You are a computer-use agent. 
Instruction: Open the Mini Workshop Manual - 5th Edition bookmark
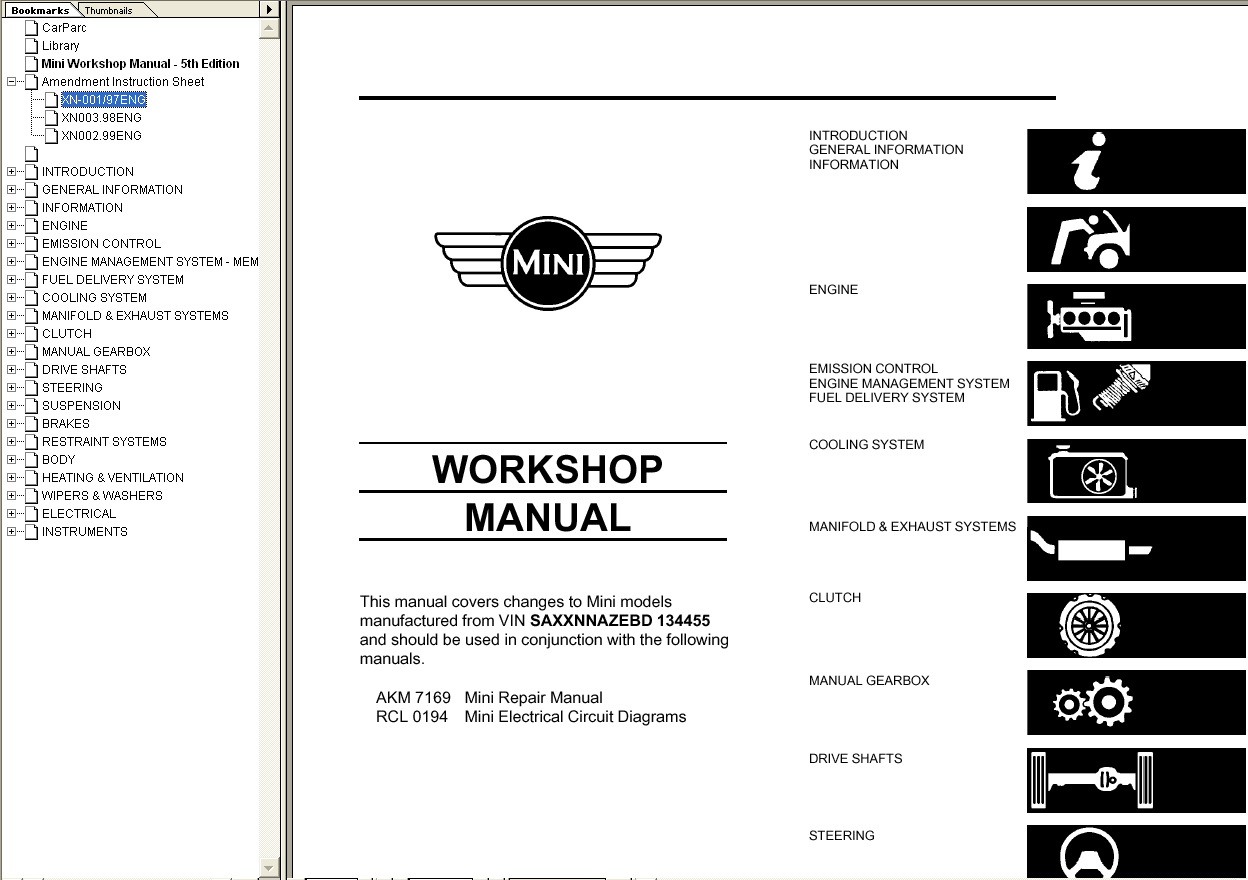pos(140,64)
